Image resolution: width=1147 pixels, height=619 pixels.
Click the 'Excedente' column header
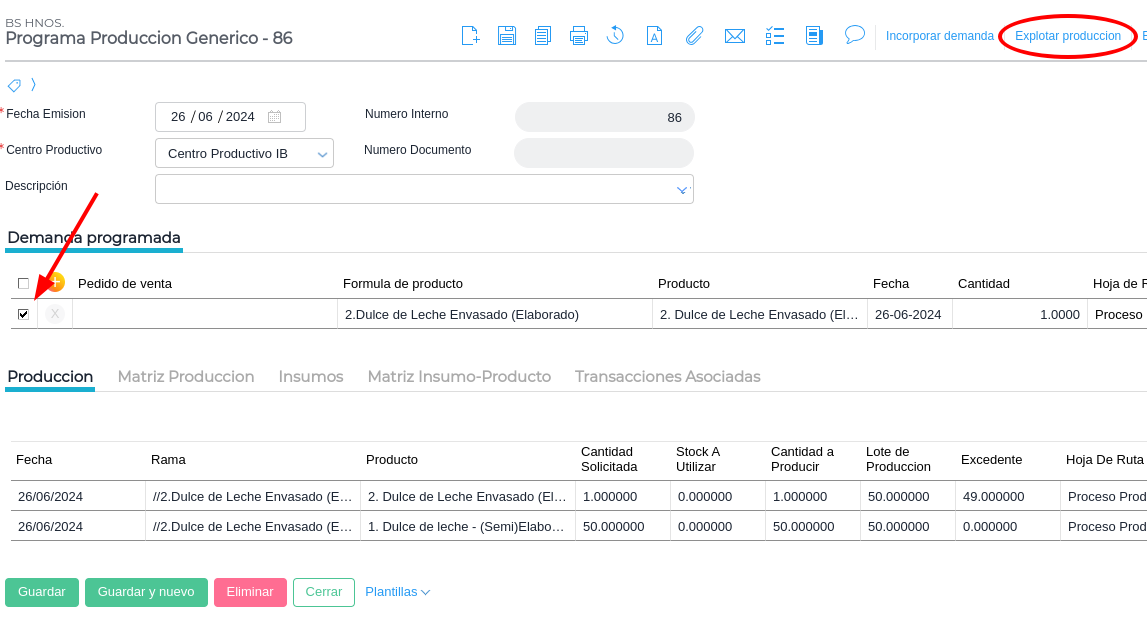(x=991, y=459)
